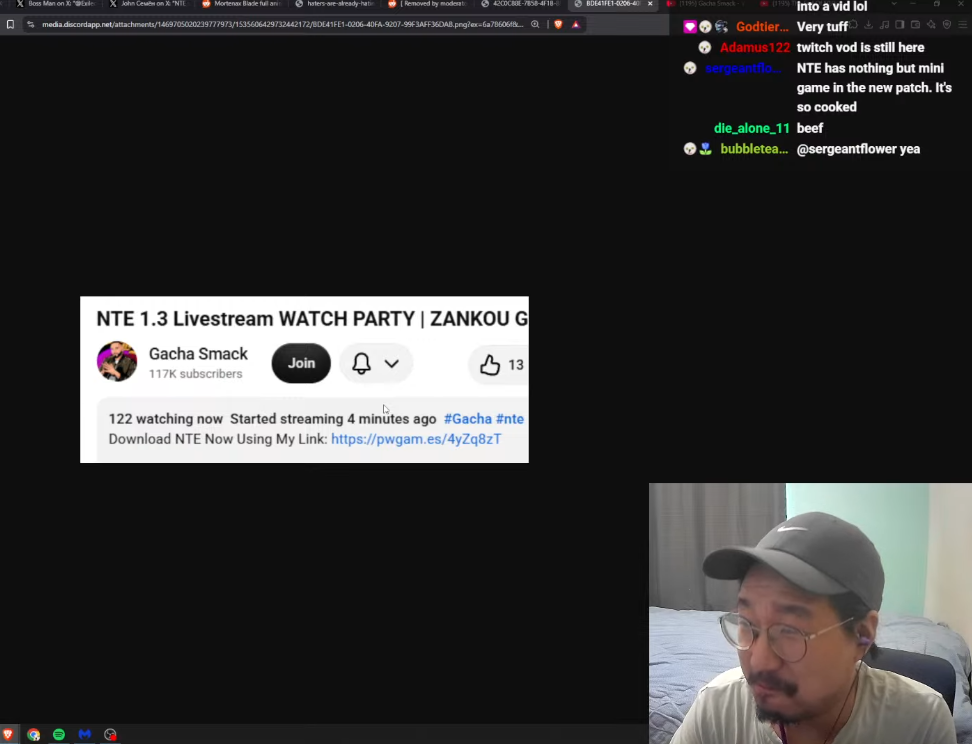Click username 'Adamus122' in chat
Image resolution: width=972 pixels, height=744 pixels.
[755, 48]
